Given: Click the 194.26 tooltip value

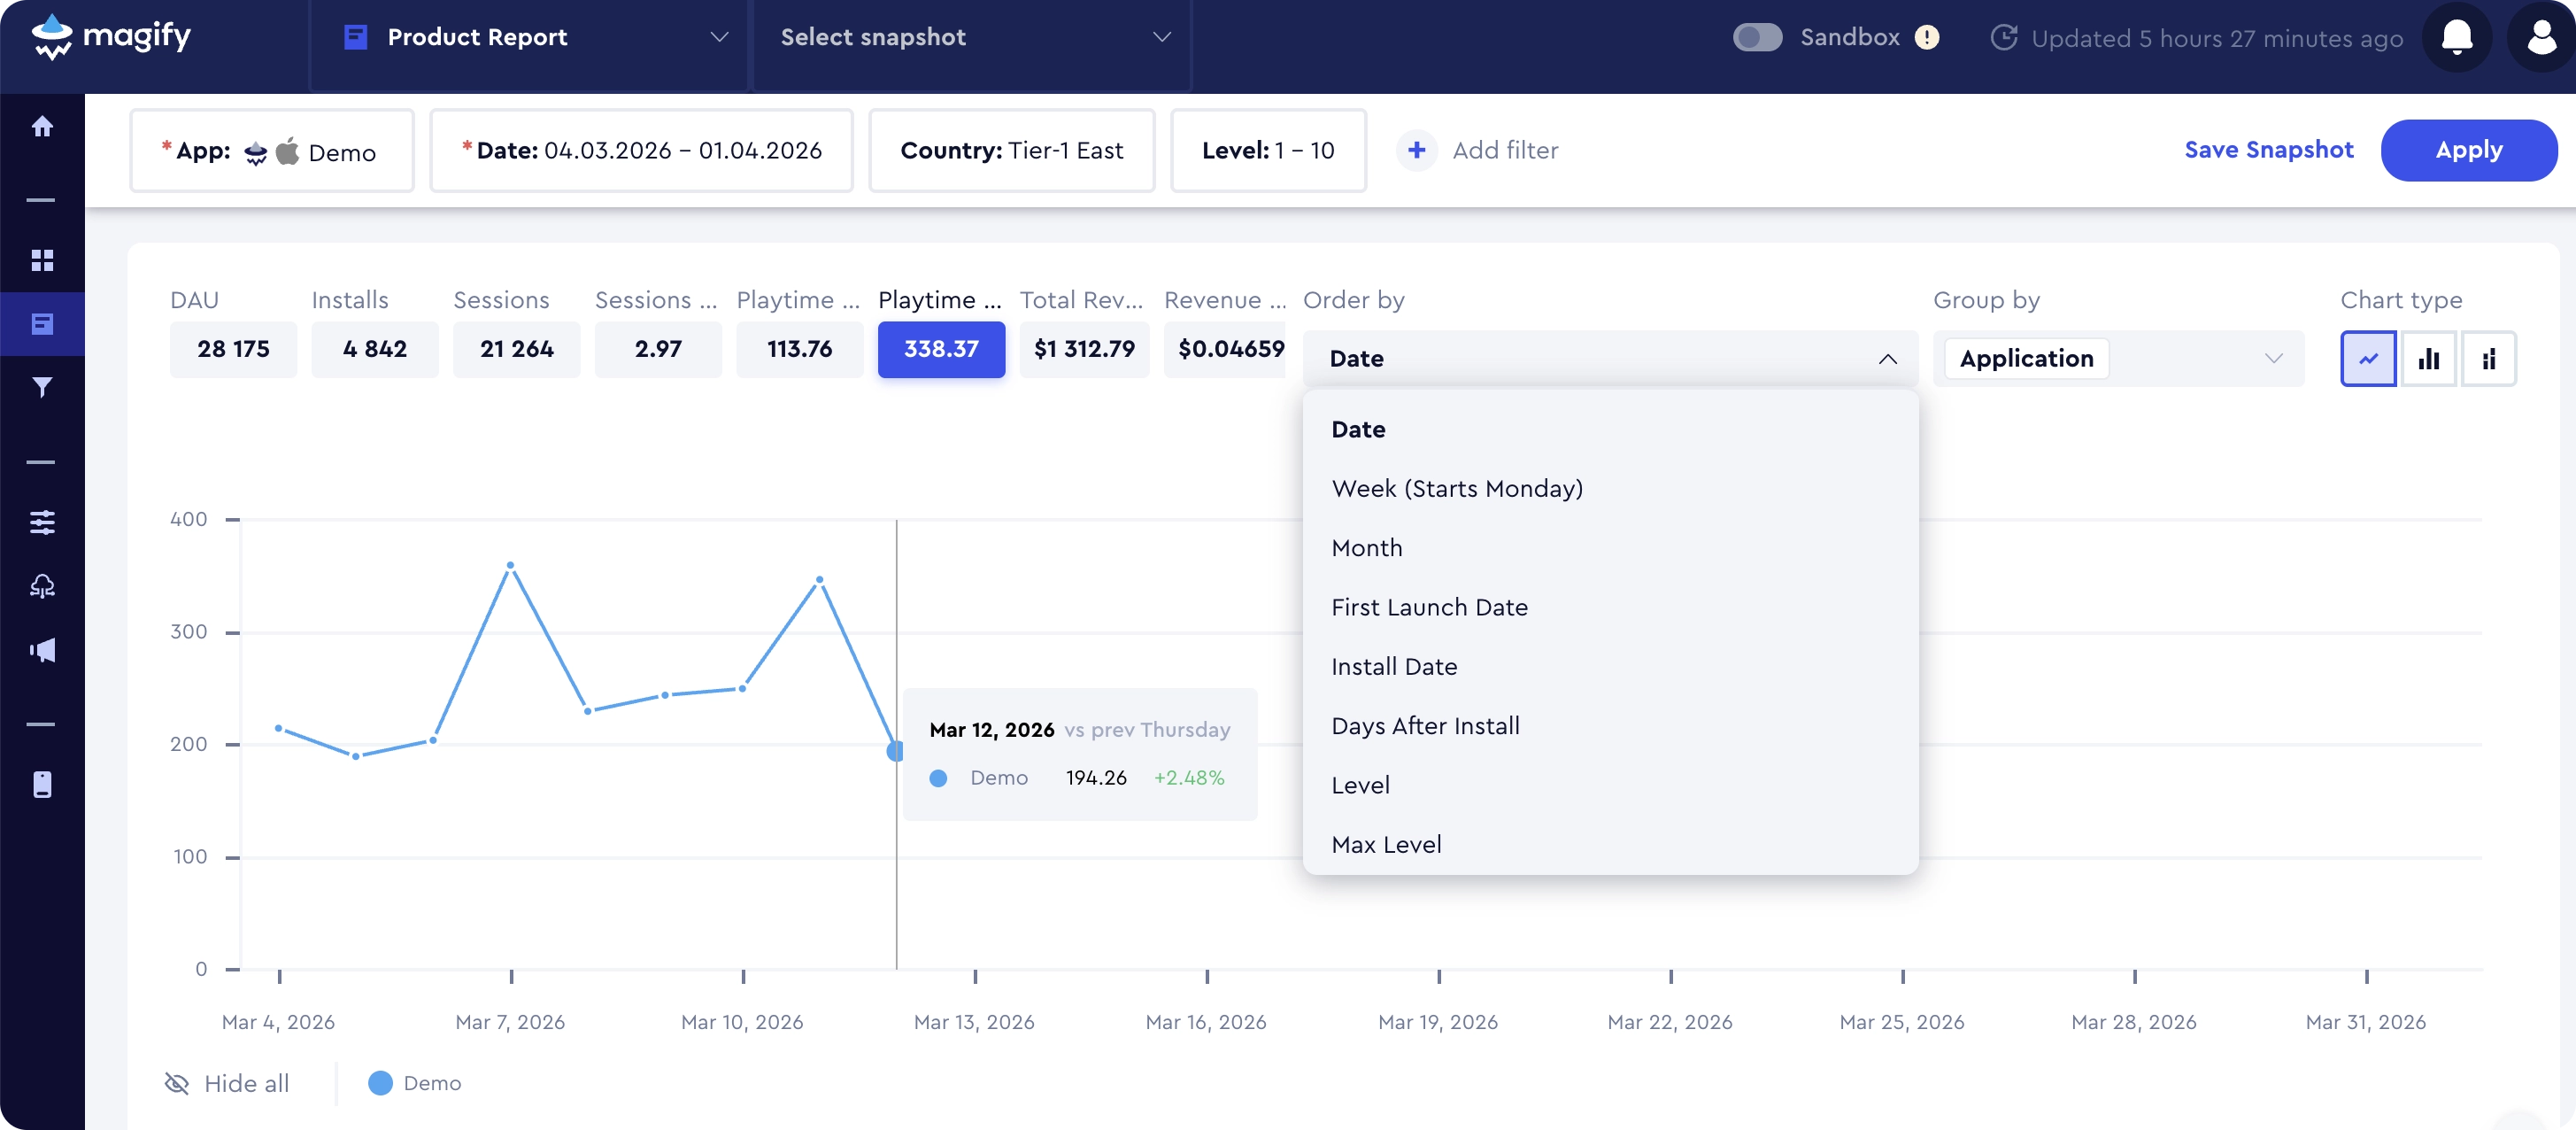Looking at the screenshot, I should click(1096, 778).
